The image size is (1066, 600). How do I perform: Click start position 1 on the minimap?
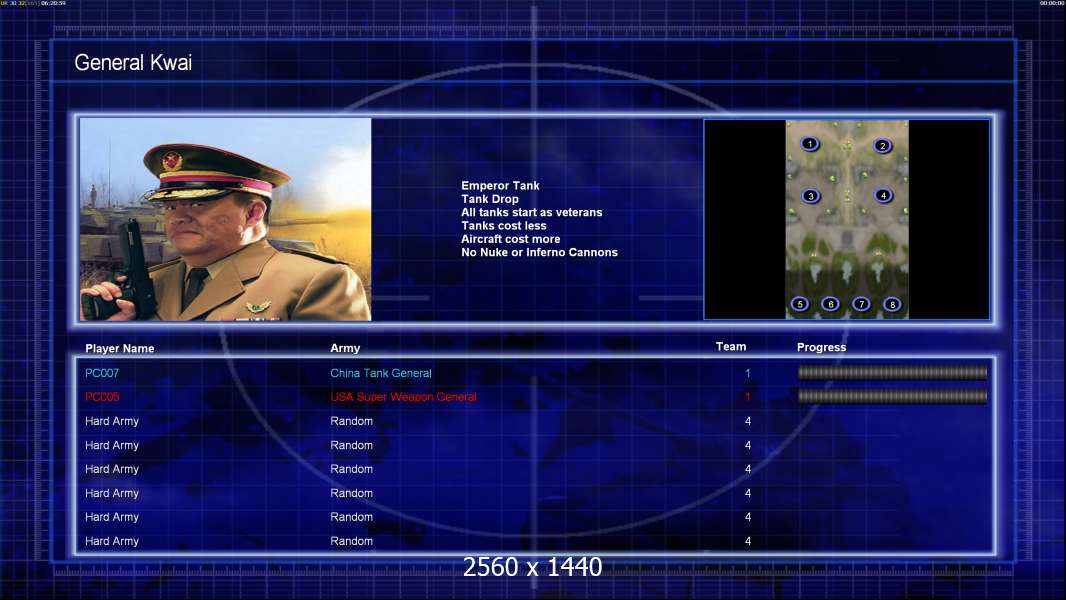tap(810, 144)
